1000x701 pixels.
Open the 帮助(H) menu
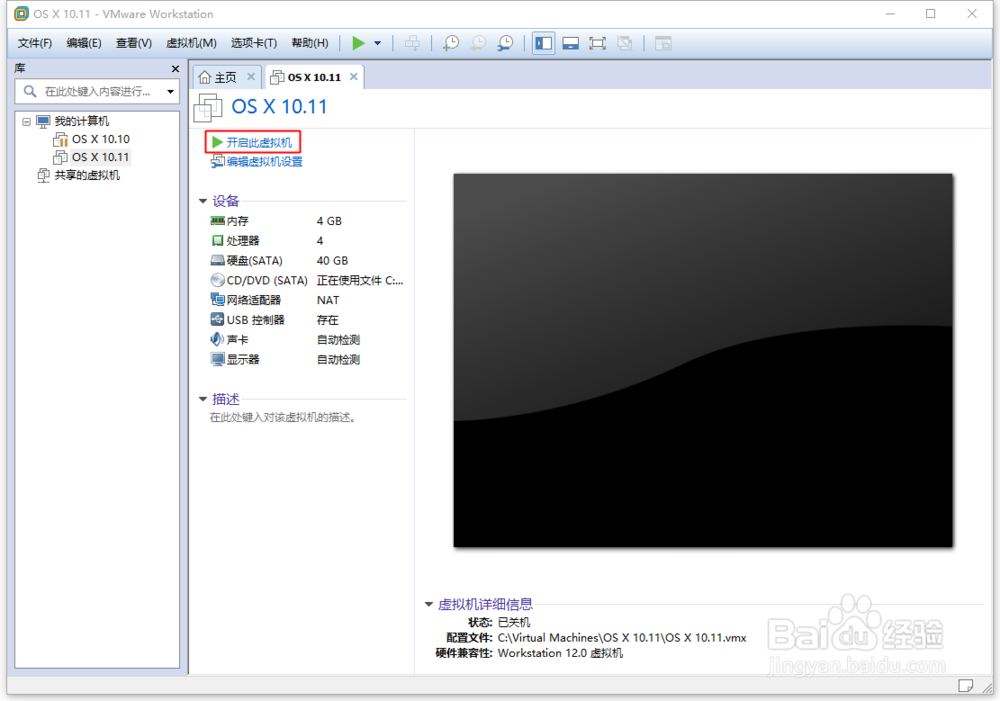coord(310,43)
